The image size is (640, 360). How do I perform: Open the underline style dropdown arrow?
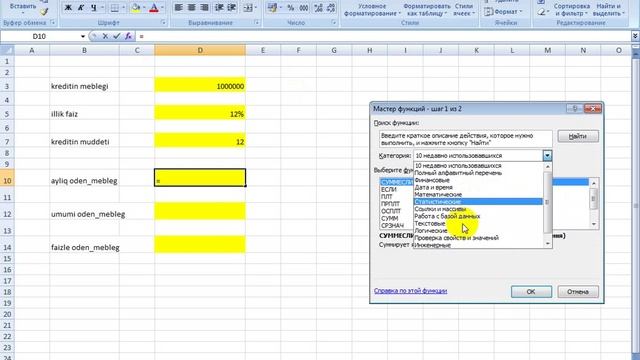point(102,8)
